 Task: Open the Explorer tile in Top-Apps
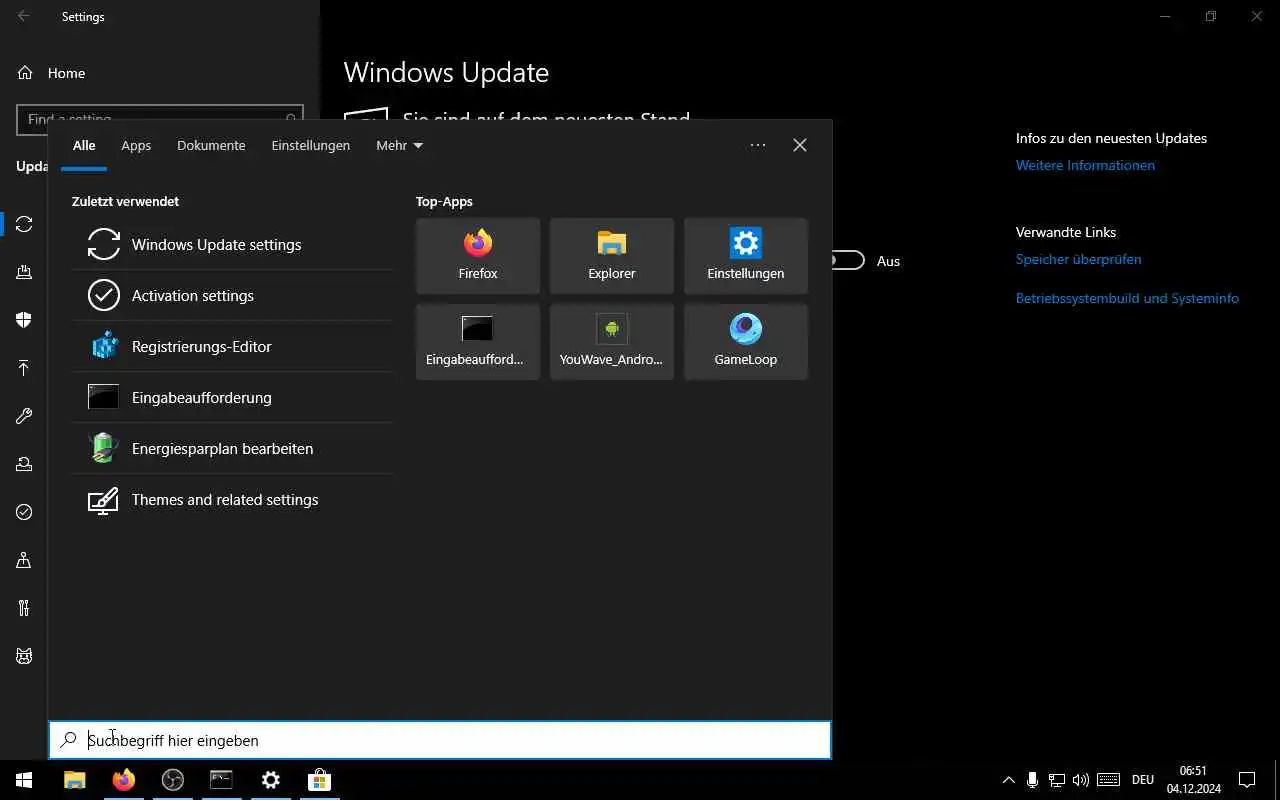point(612,256)
